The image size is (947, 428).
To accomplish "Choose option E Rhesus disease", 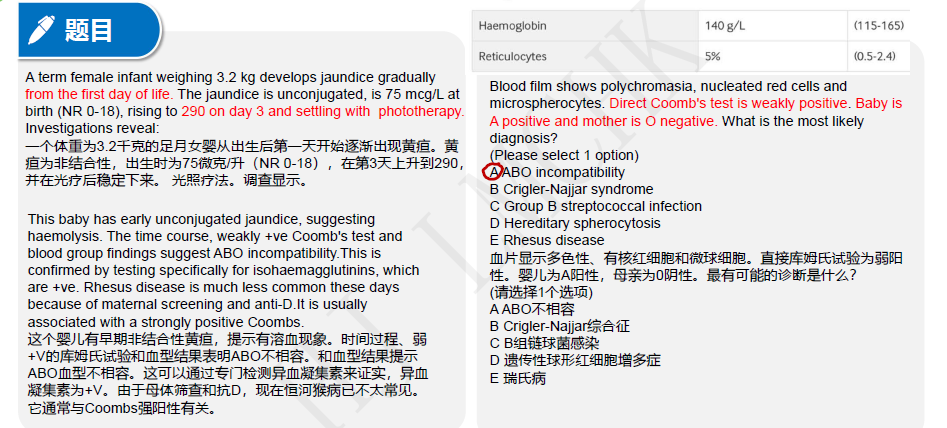I will [547, 240].
